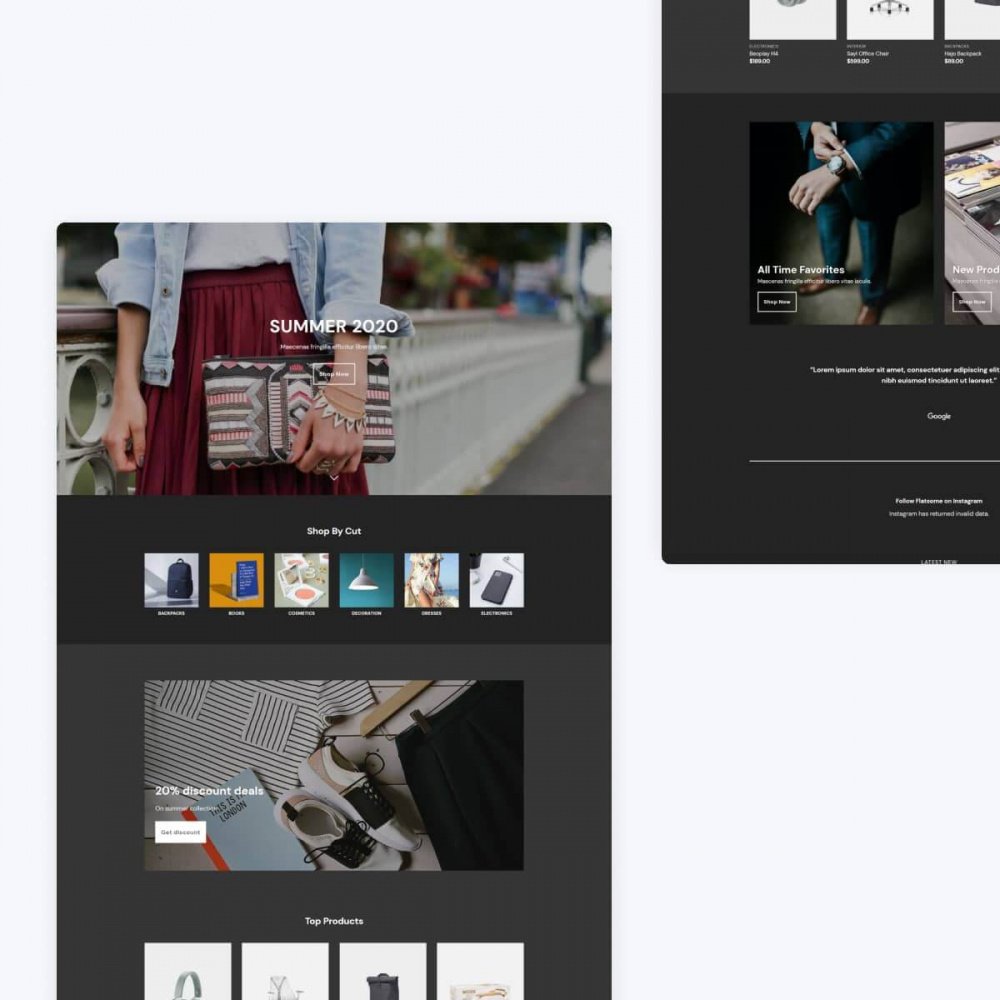This screenshot has height=1000, width=1000.
Task: Click the Beoplay H4 product name
Action: coord(763,54)
